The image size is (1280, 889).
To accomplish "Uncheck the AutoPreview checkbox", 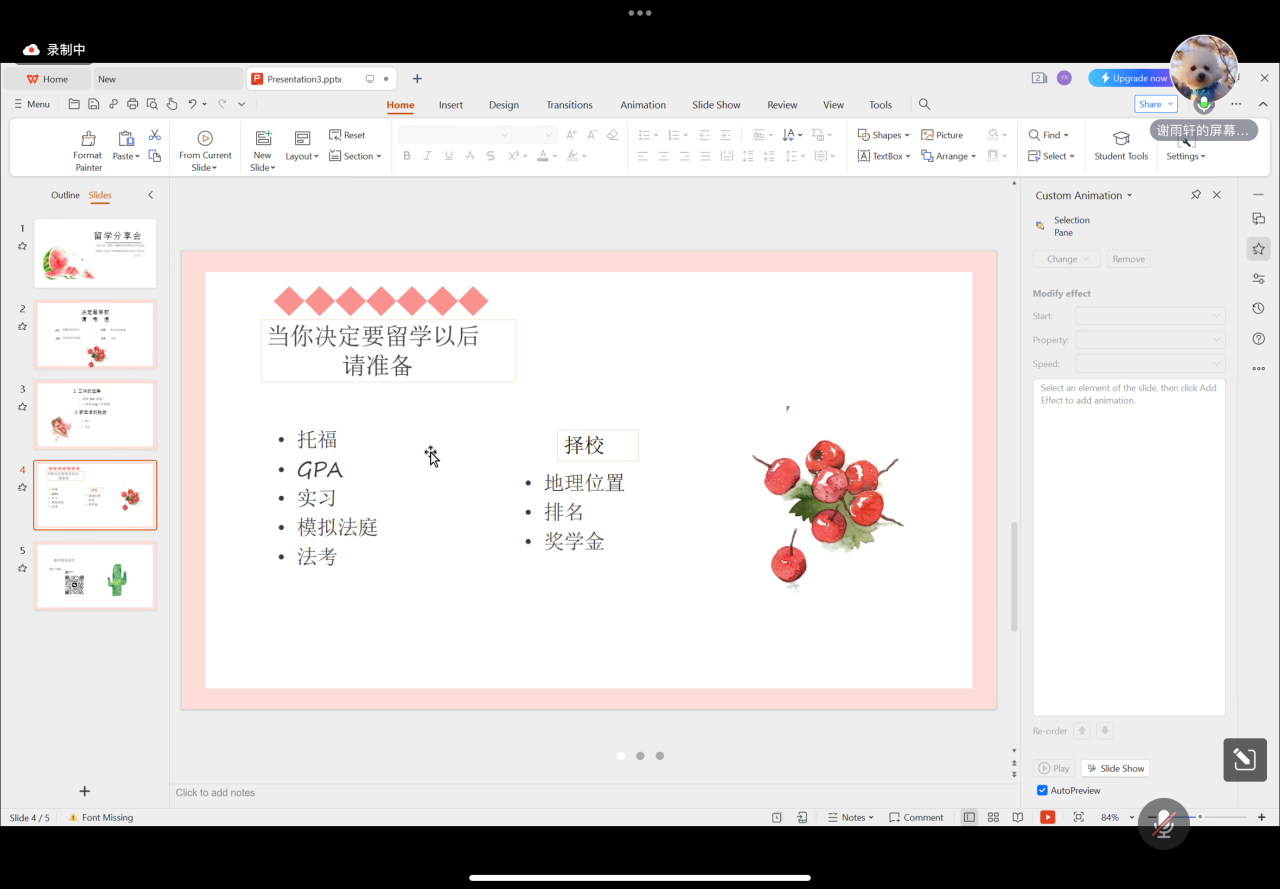I will click(1042, 790).
